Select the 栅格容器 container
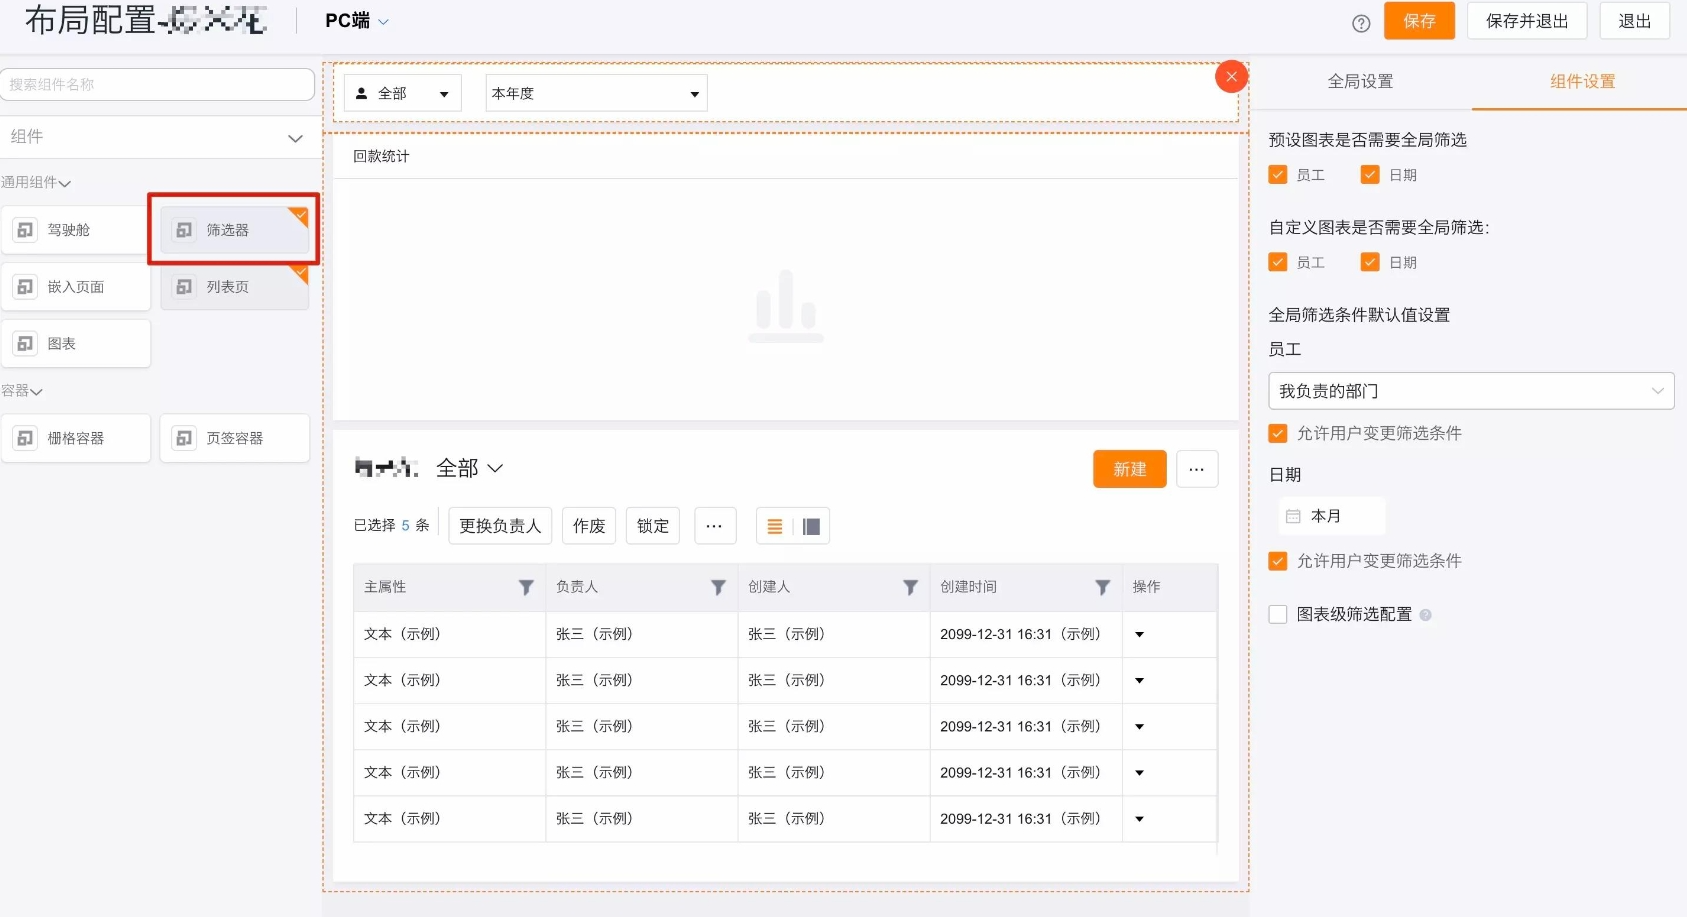The height and width of the screenshot is (917, 1687). (x=76, y=438)
